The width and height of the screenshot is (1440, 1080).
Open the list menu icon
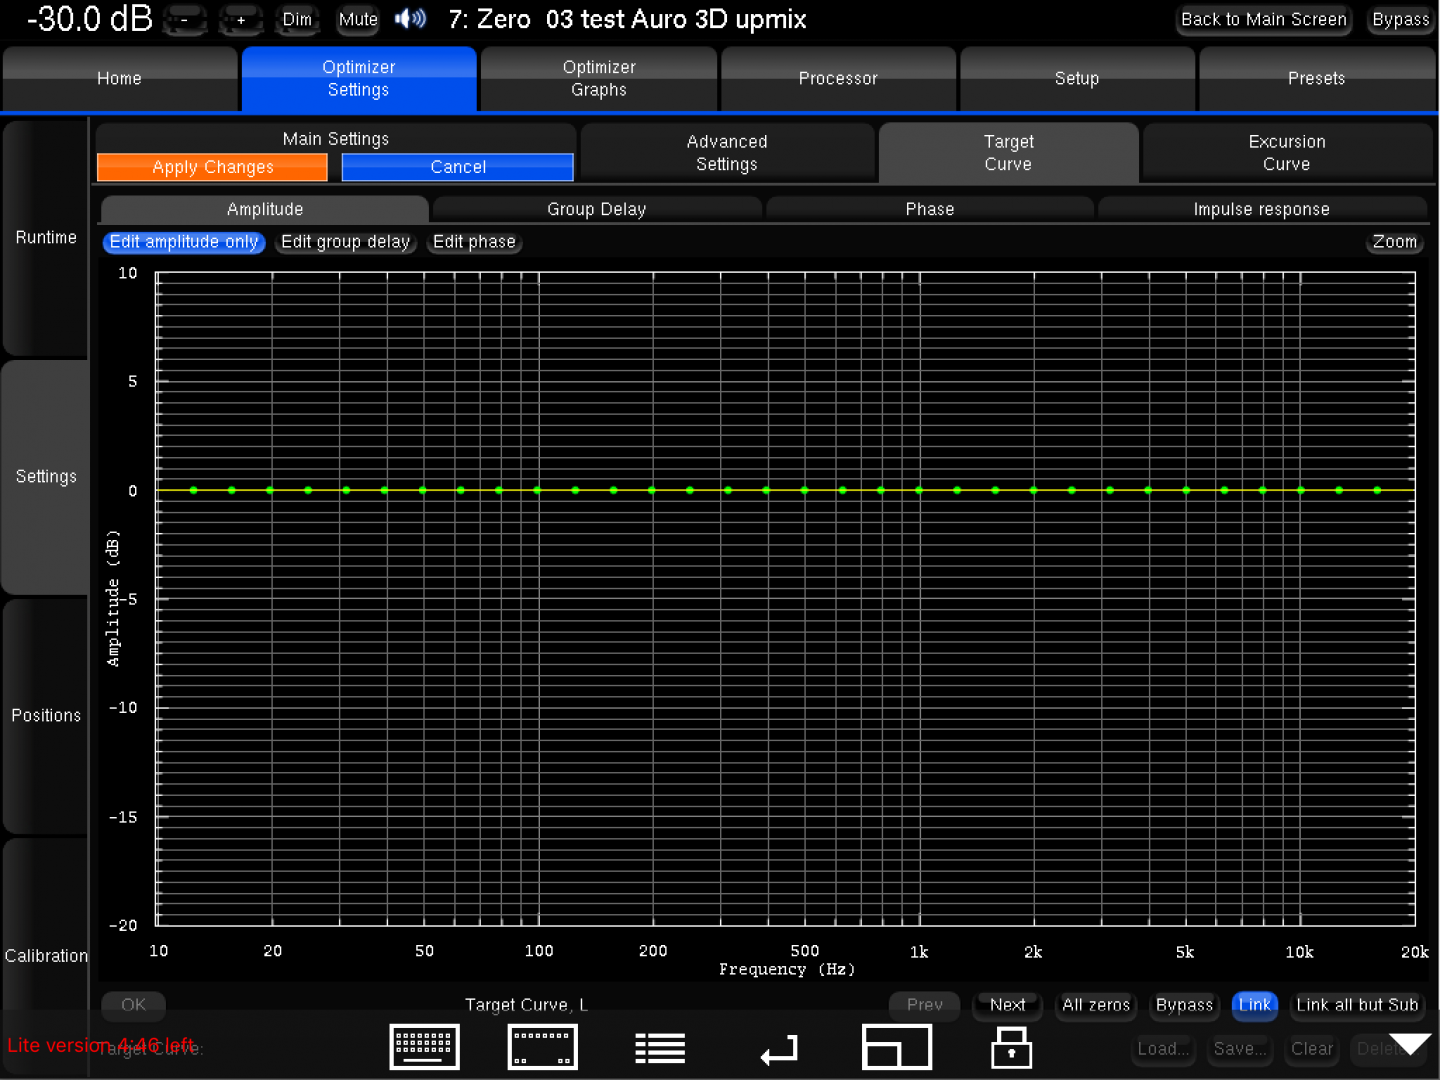660,1048
